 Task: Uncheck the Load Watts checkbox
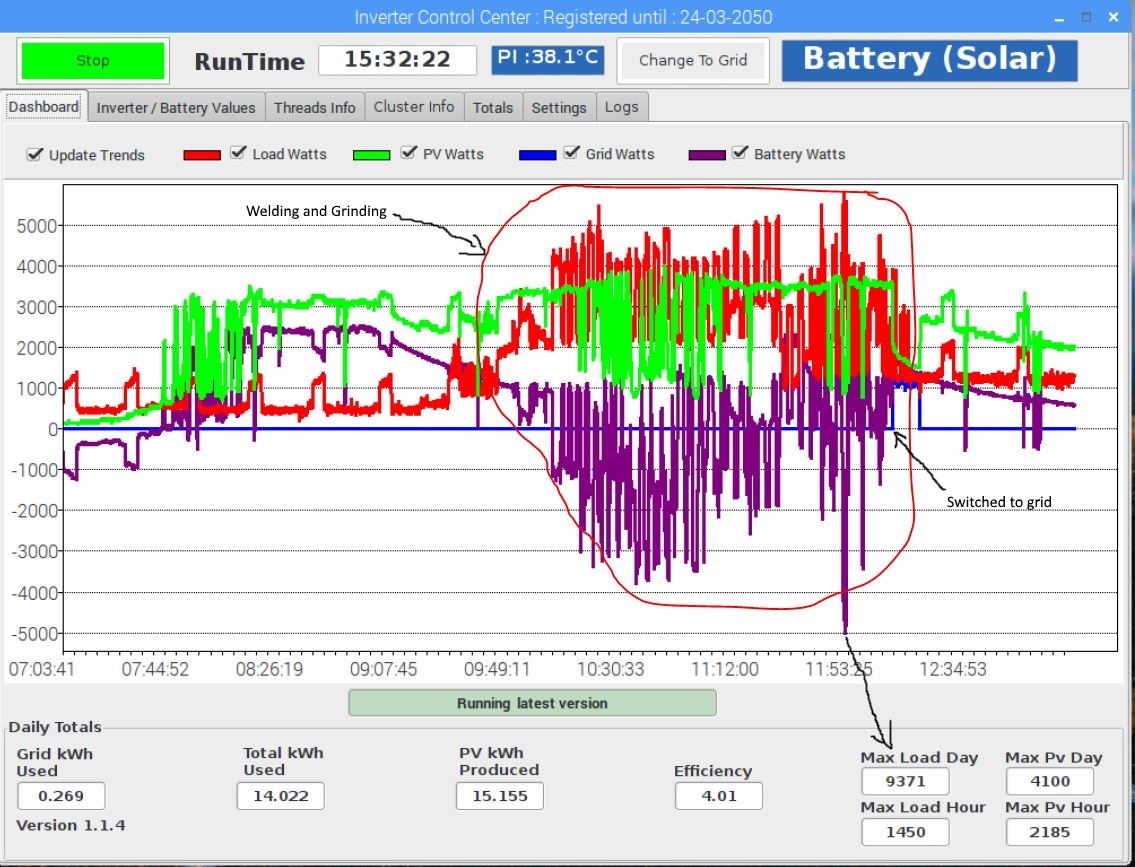(x=237, y=153)
